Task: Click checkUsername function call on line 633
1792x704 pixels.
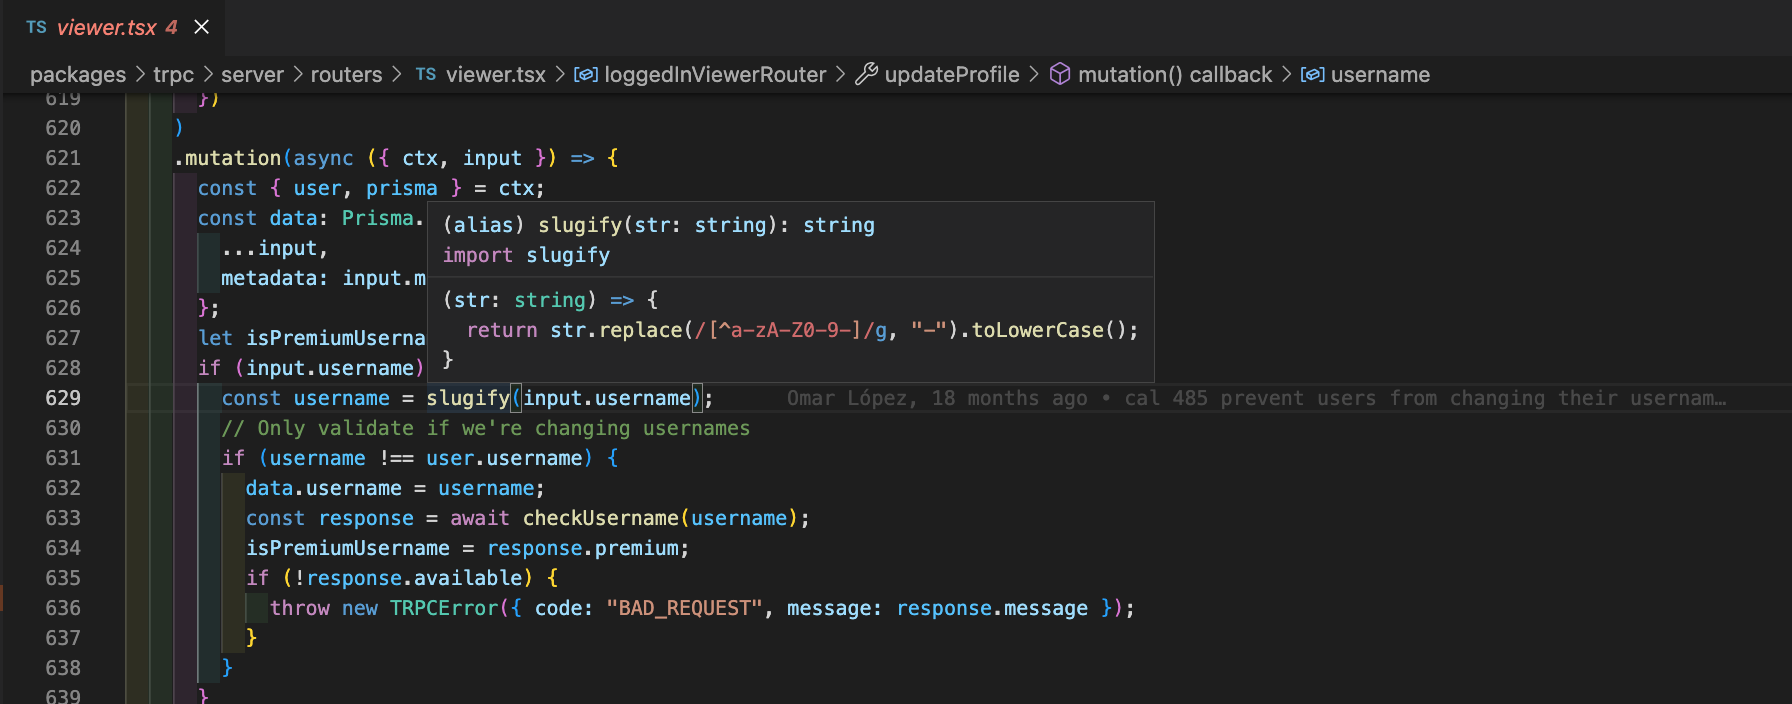Action: click(x=600, y=518)
